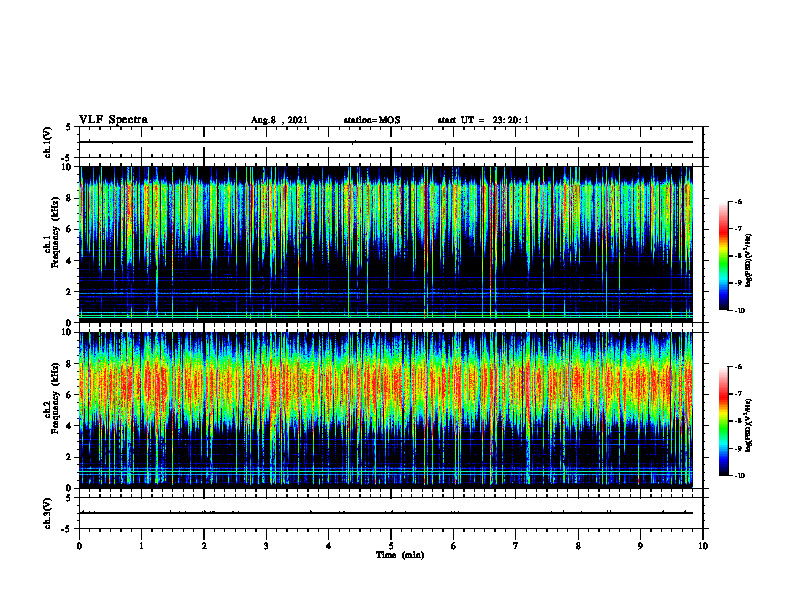Click time axis tick label "5"

[x=391, y=546]
